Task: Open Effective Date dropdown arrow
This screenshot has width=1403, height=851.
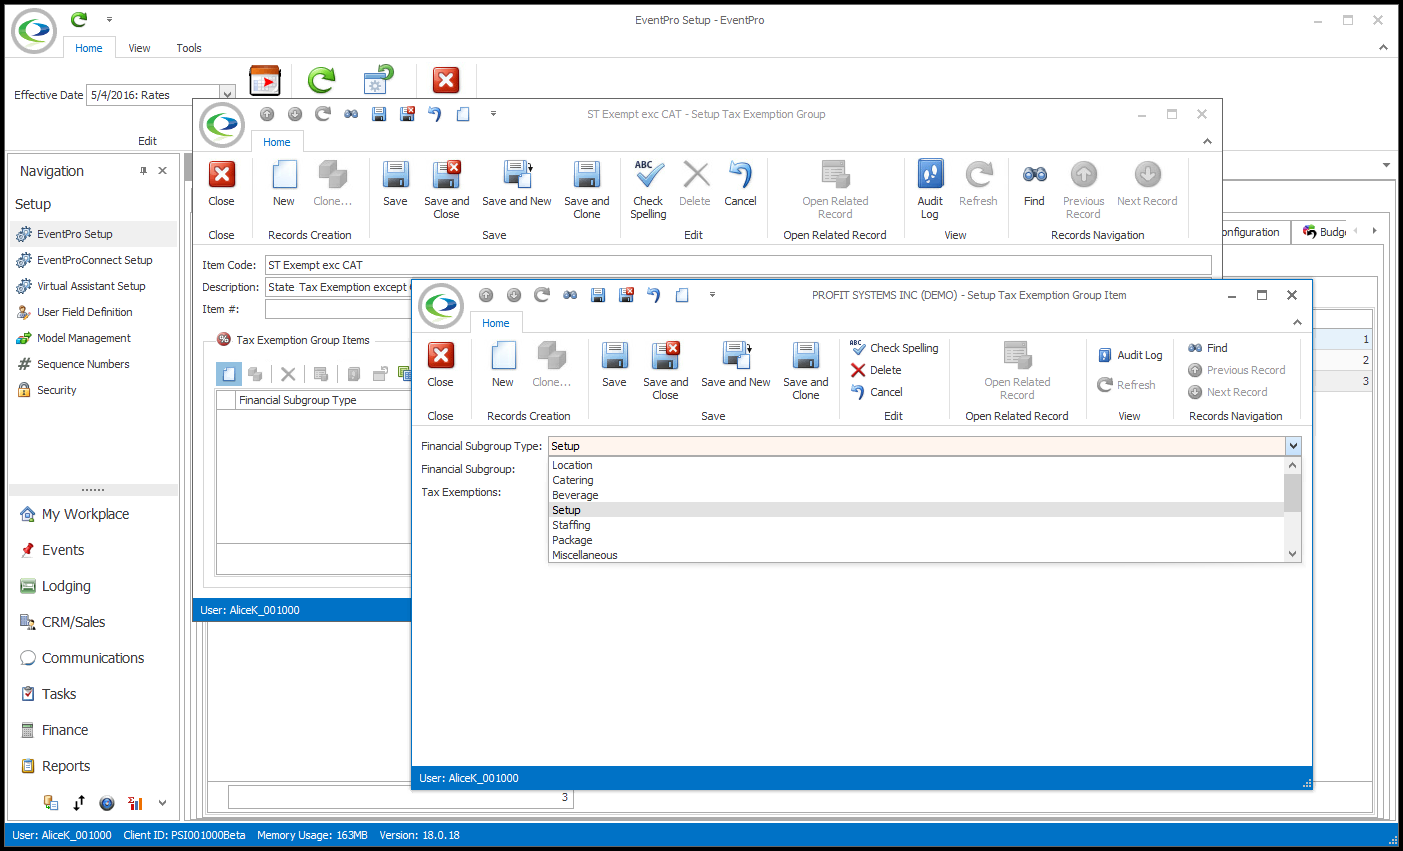Action: (x=227, y=95)
